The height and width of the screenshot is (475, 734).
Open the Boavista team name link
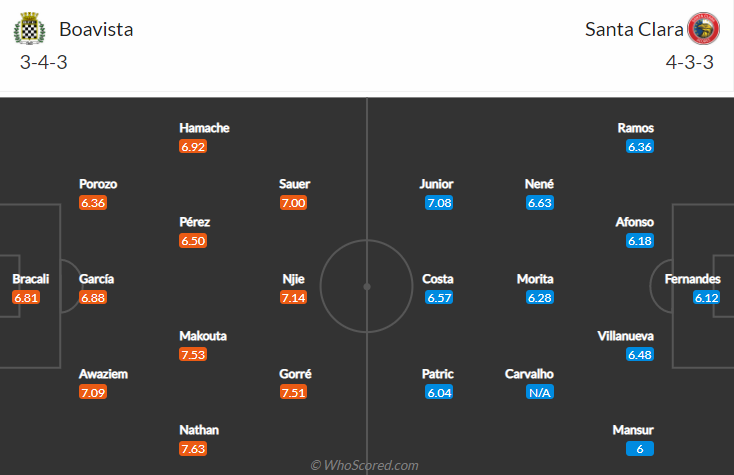(x=96, y=29)
